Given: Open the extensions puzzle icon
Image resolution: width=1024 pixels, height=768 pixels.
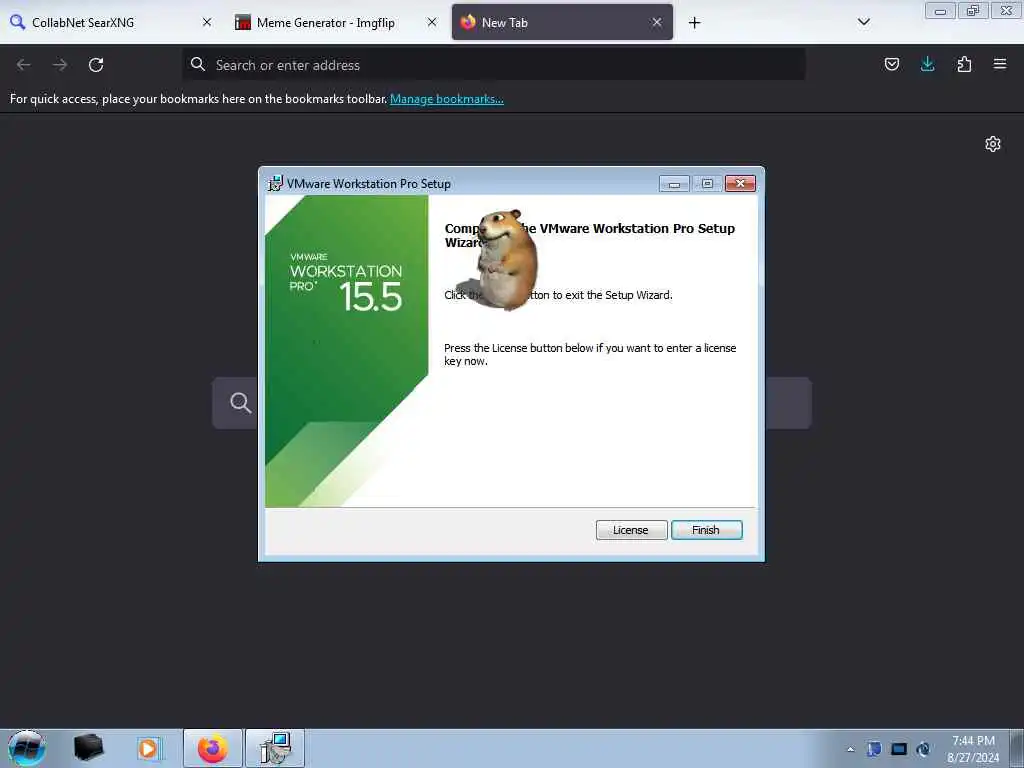Looking at the screenshot, I should (964, 64).
